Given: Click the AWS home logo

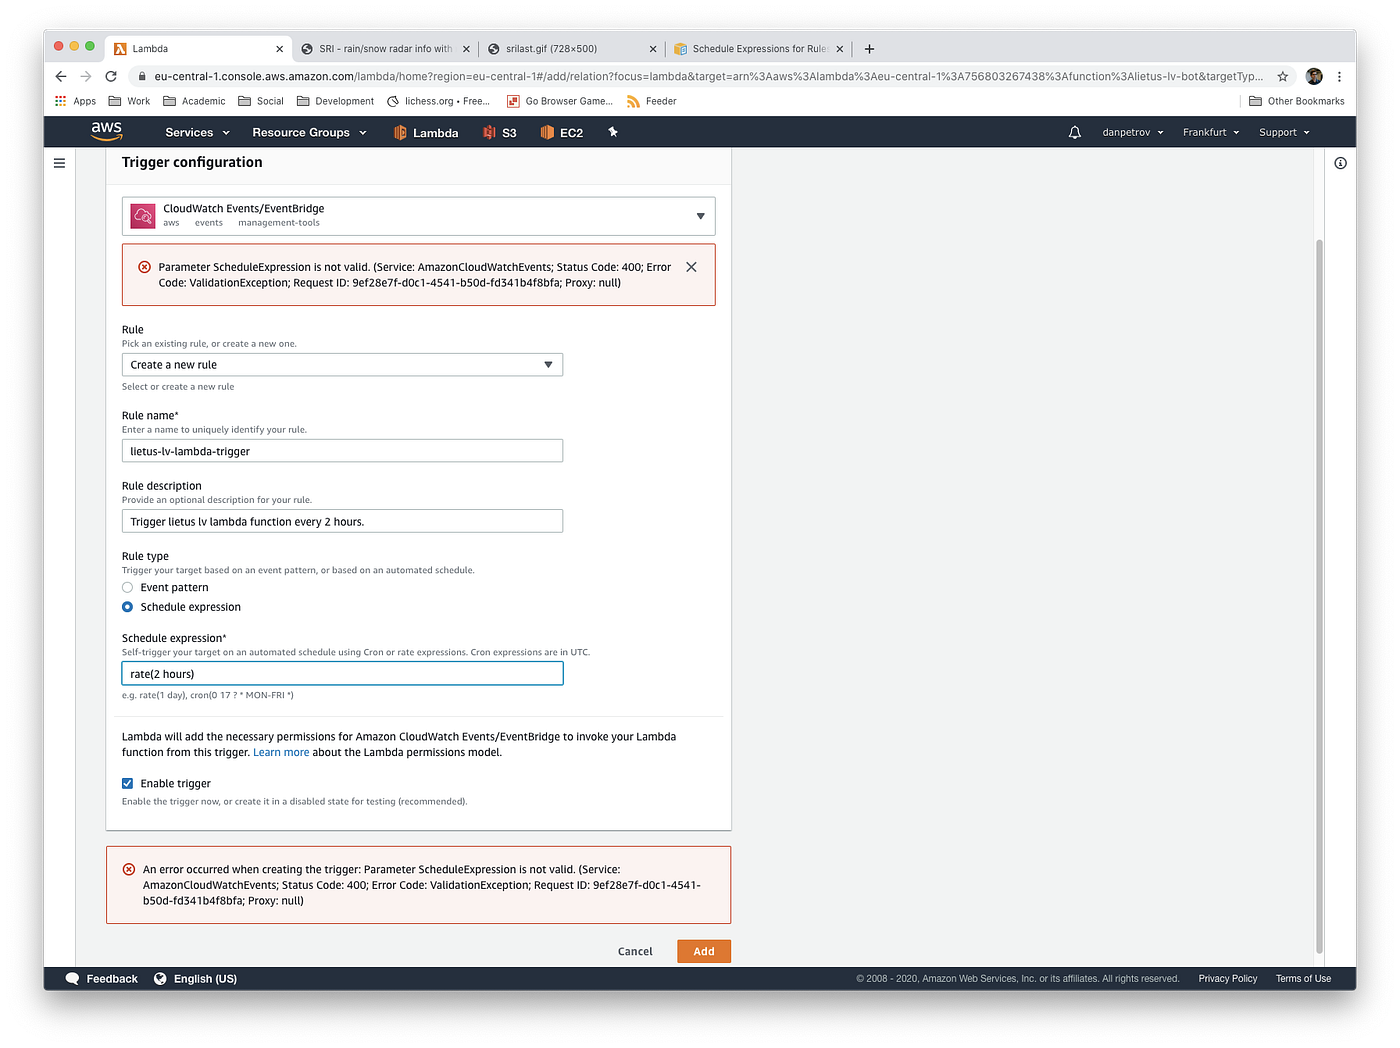Looking at the screenshot, I should (106, 131).
